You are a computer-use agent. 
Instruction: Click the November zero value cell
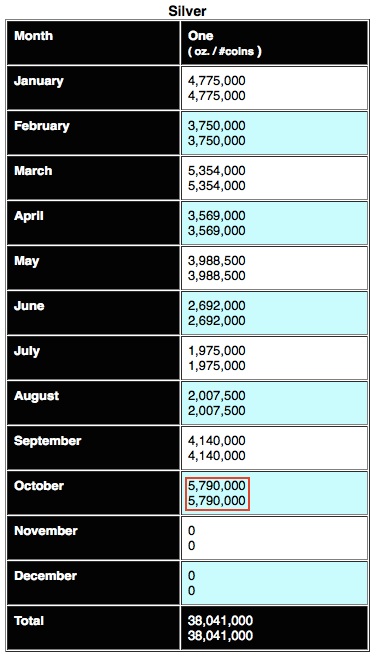(274, 538)
